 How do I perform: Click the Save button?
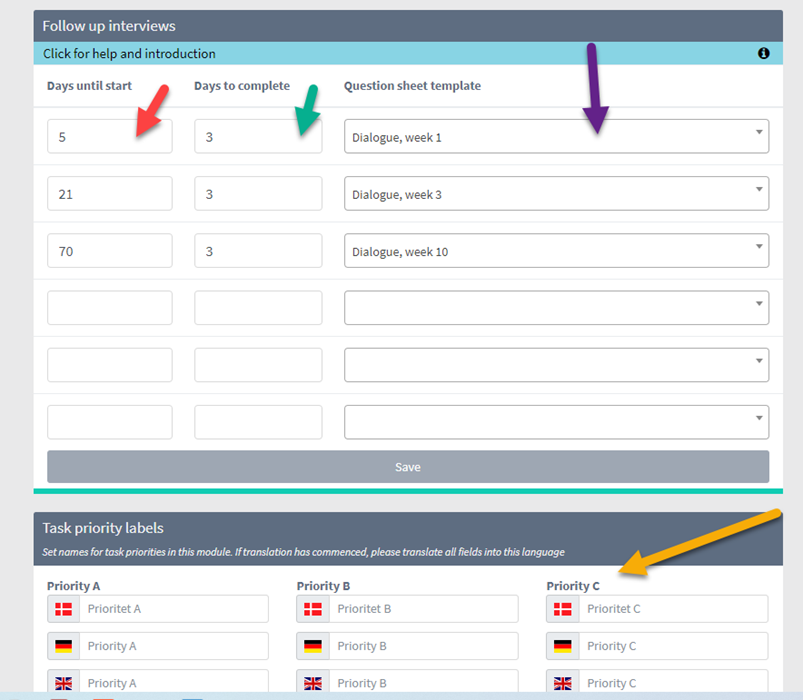[x=407, y=466]
